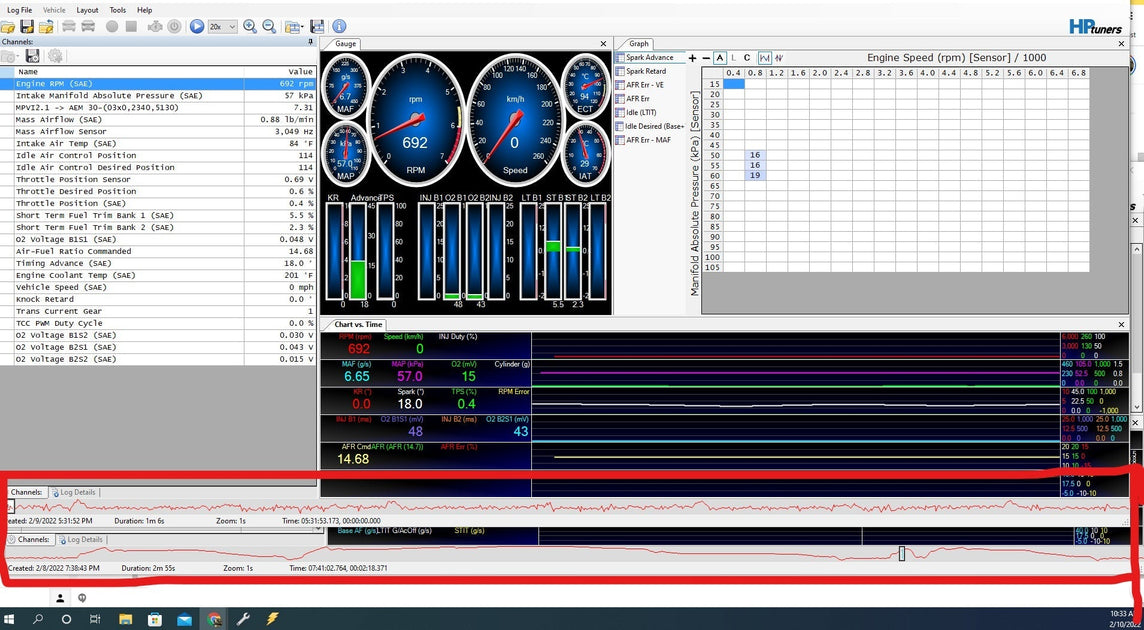The image size is (1144, 630).
Task: Open the Layout menu
Action: tap(88, 10)
